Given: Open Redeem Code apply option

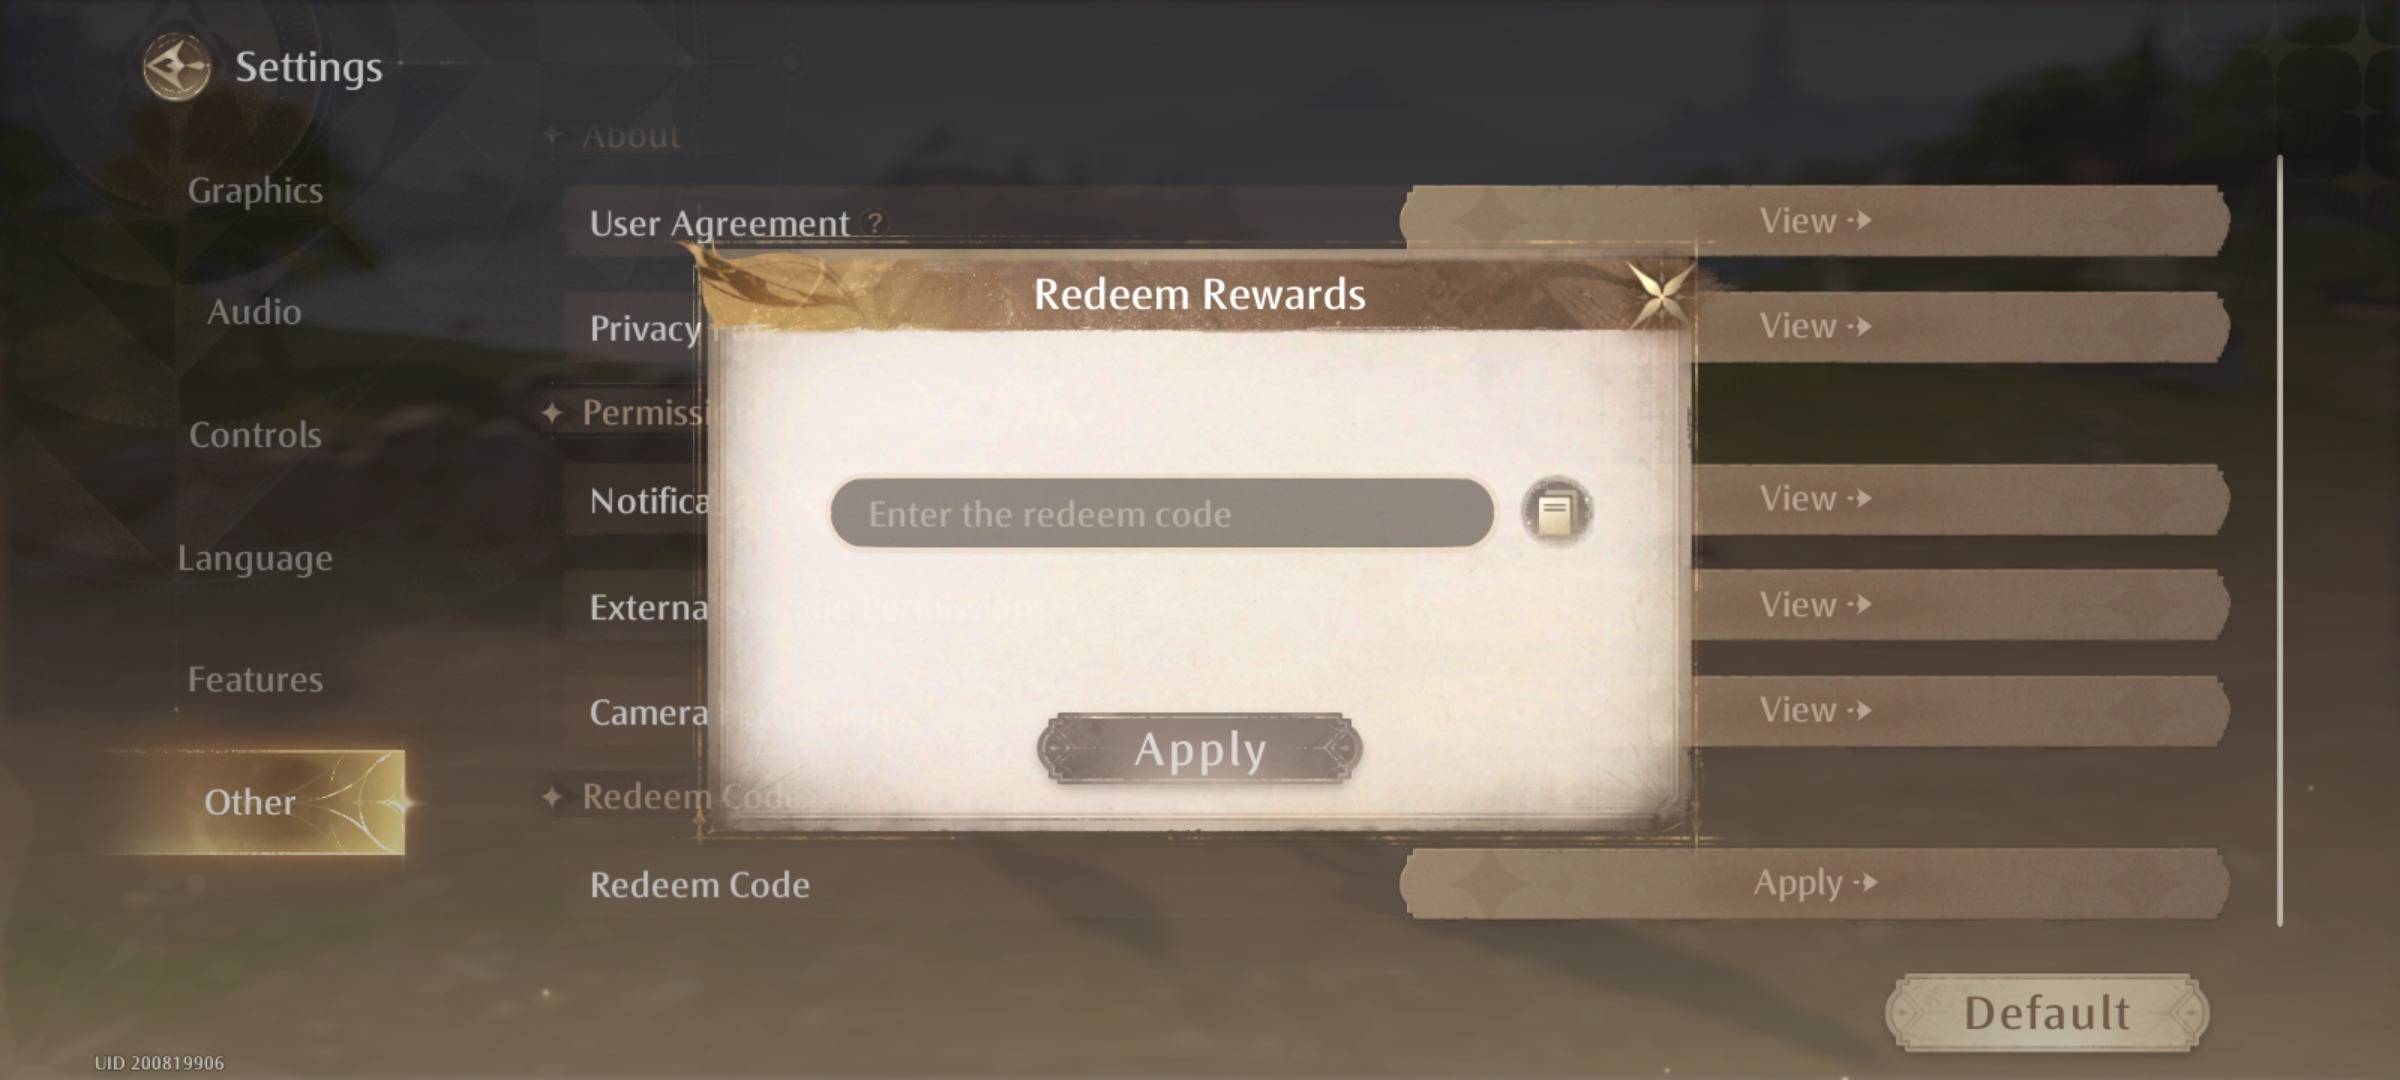Looking at the screenshot, I should point(1811,884).
